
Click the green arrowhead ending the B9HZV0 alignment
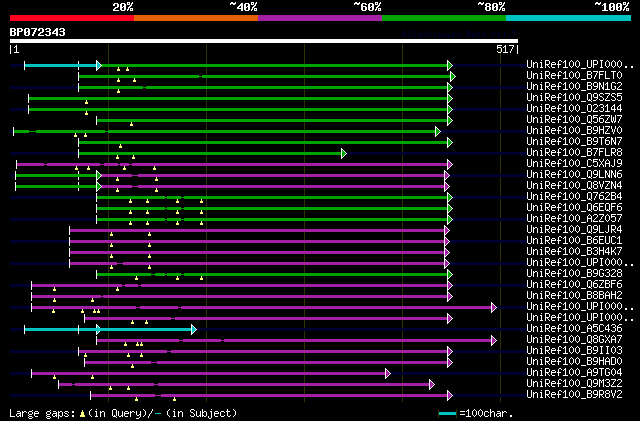[x=438, y=131]
